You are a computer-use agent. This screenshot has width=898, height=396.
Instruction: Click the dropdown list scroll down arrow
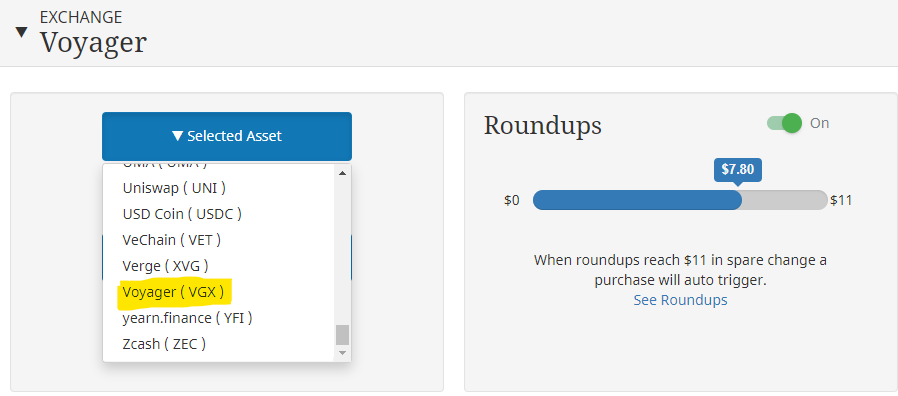[342, 352]
